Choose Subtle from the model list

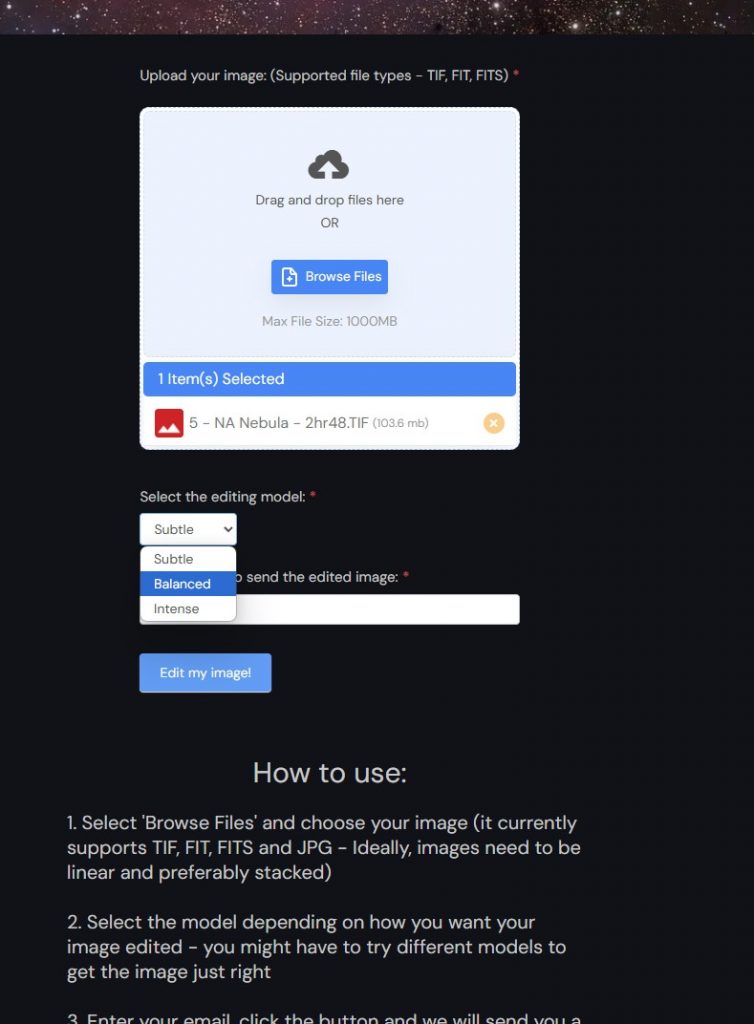click(188, 559)
